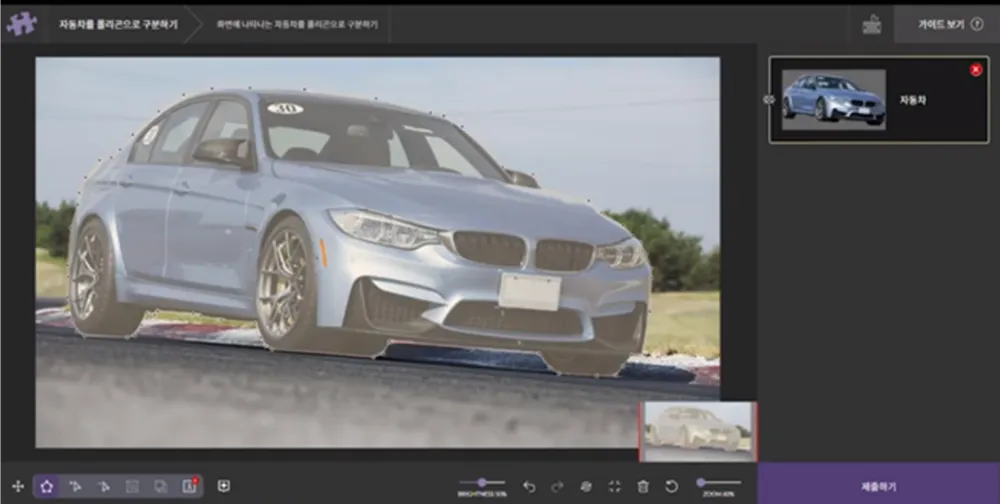The image size is (1000, 504).
Task: Click the question mark help icon
Action: pos(976,24)
